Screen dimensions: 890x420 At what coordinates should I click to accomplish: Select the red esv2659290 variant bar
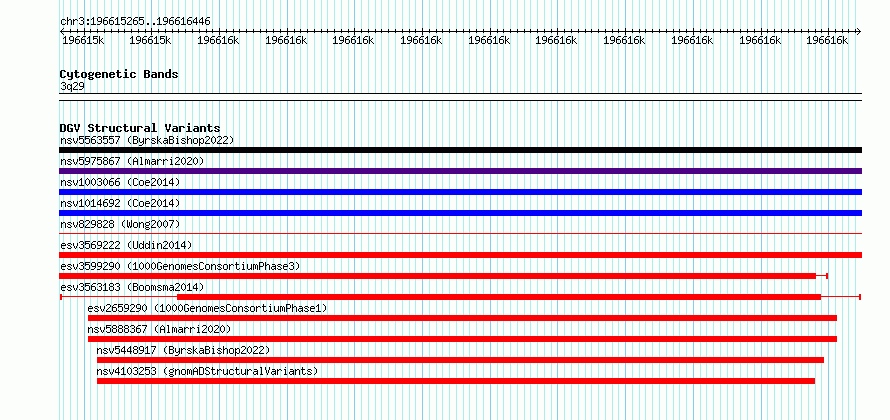(x=462, y=318)
